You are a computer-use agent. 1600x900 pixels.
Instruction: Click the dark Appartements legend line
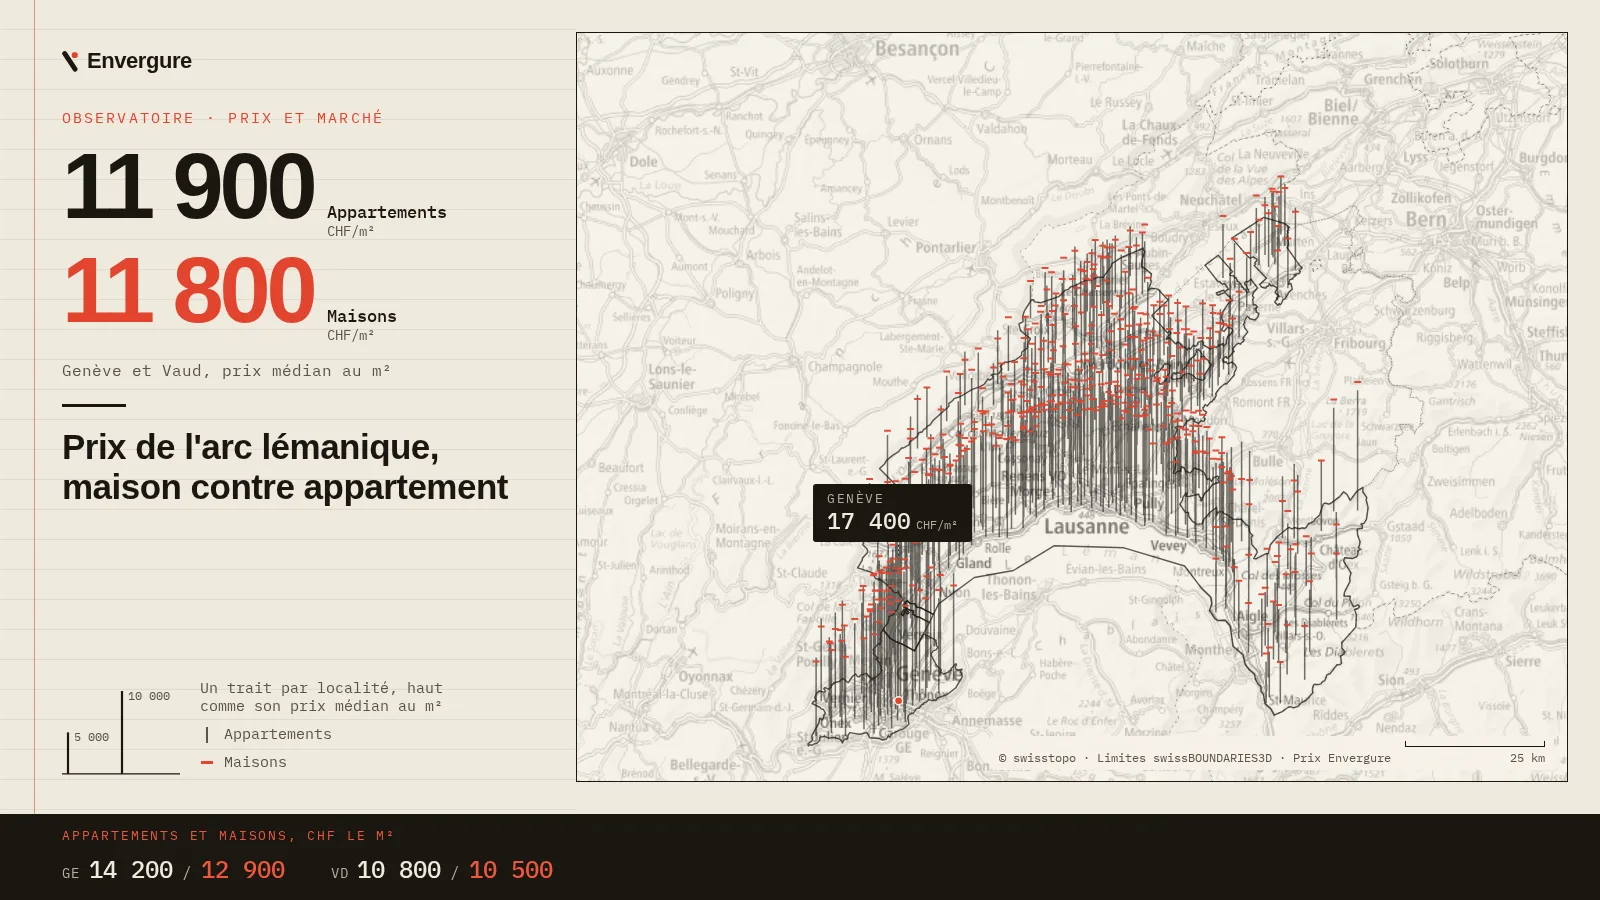(207, 734)
